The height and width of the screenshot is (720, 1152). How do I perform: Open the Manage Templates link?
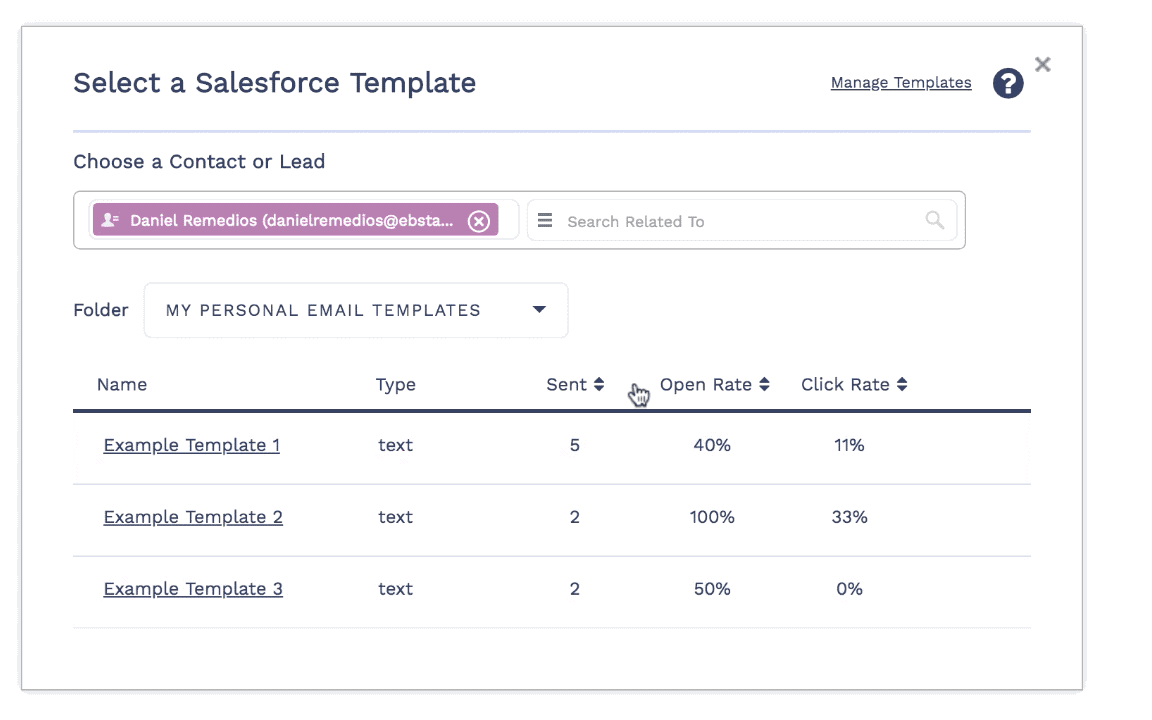coord(900,83)
